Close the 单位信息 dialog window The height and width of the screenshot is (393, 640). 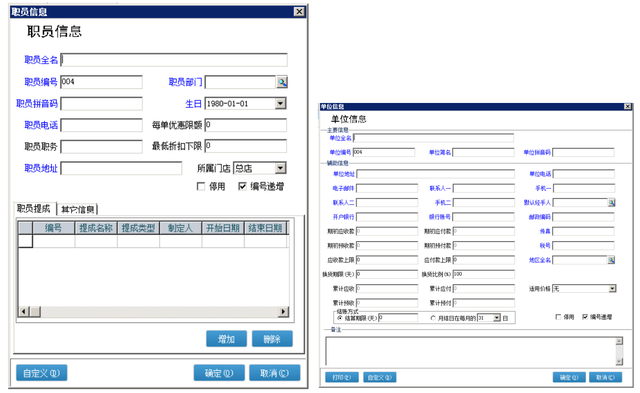point(628,107)
